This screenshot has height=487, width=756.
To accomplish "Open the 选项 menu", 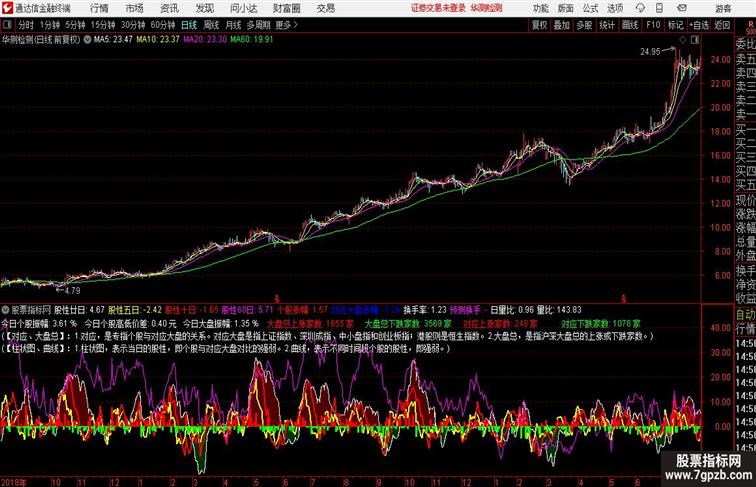I will (x=615, y=8).
